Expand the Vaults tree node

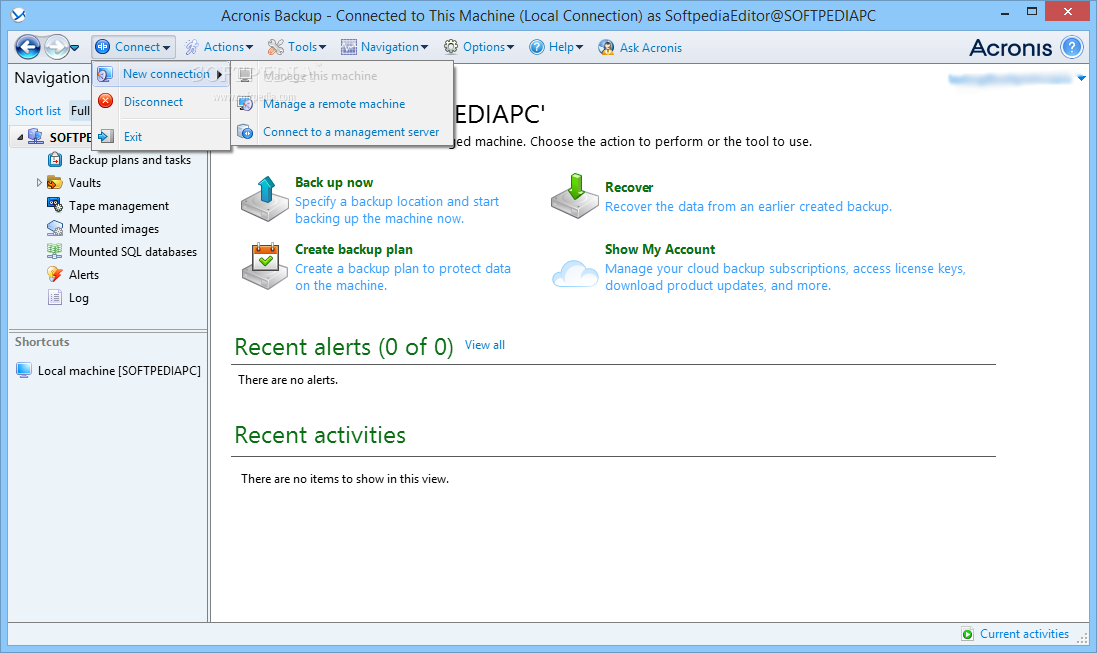[39, 183]
